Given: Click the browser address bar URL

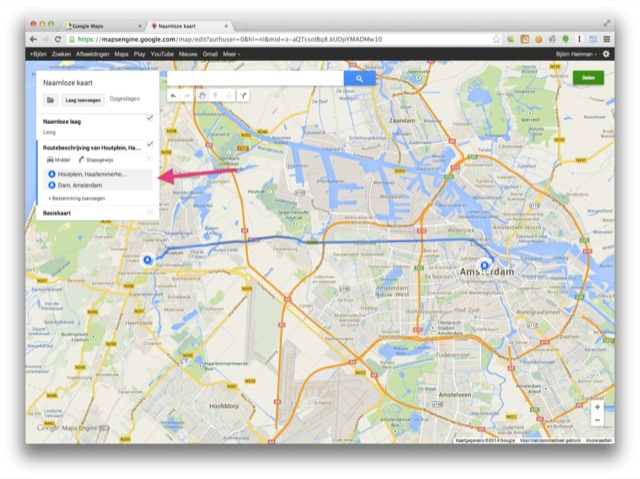Looking at the screenshot, I should [x=230, y=39].
